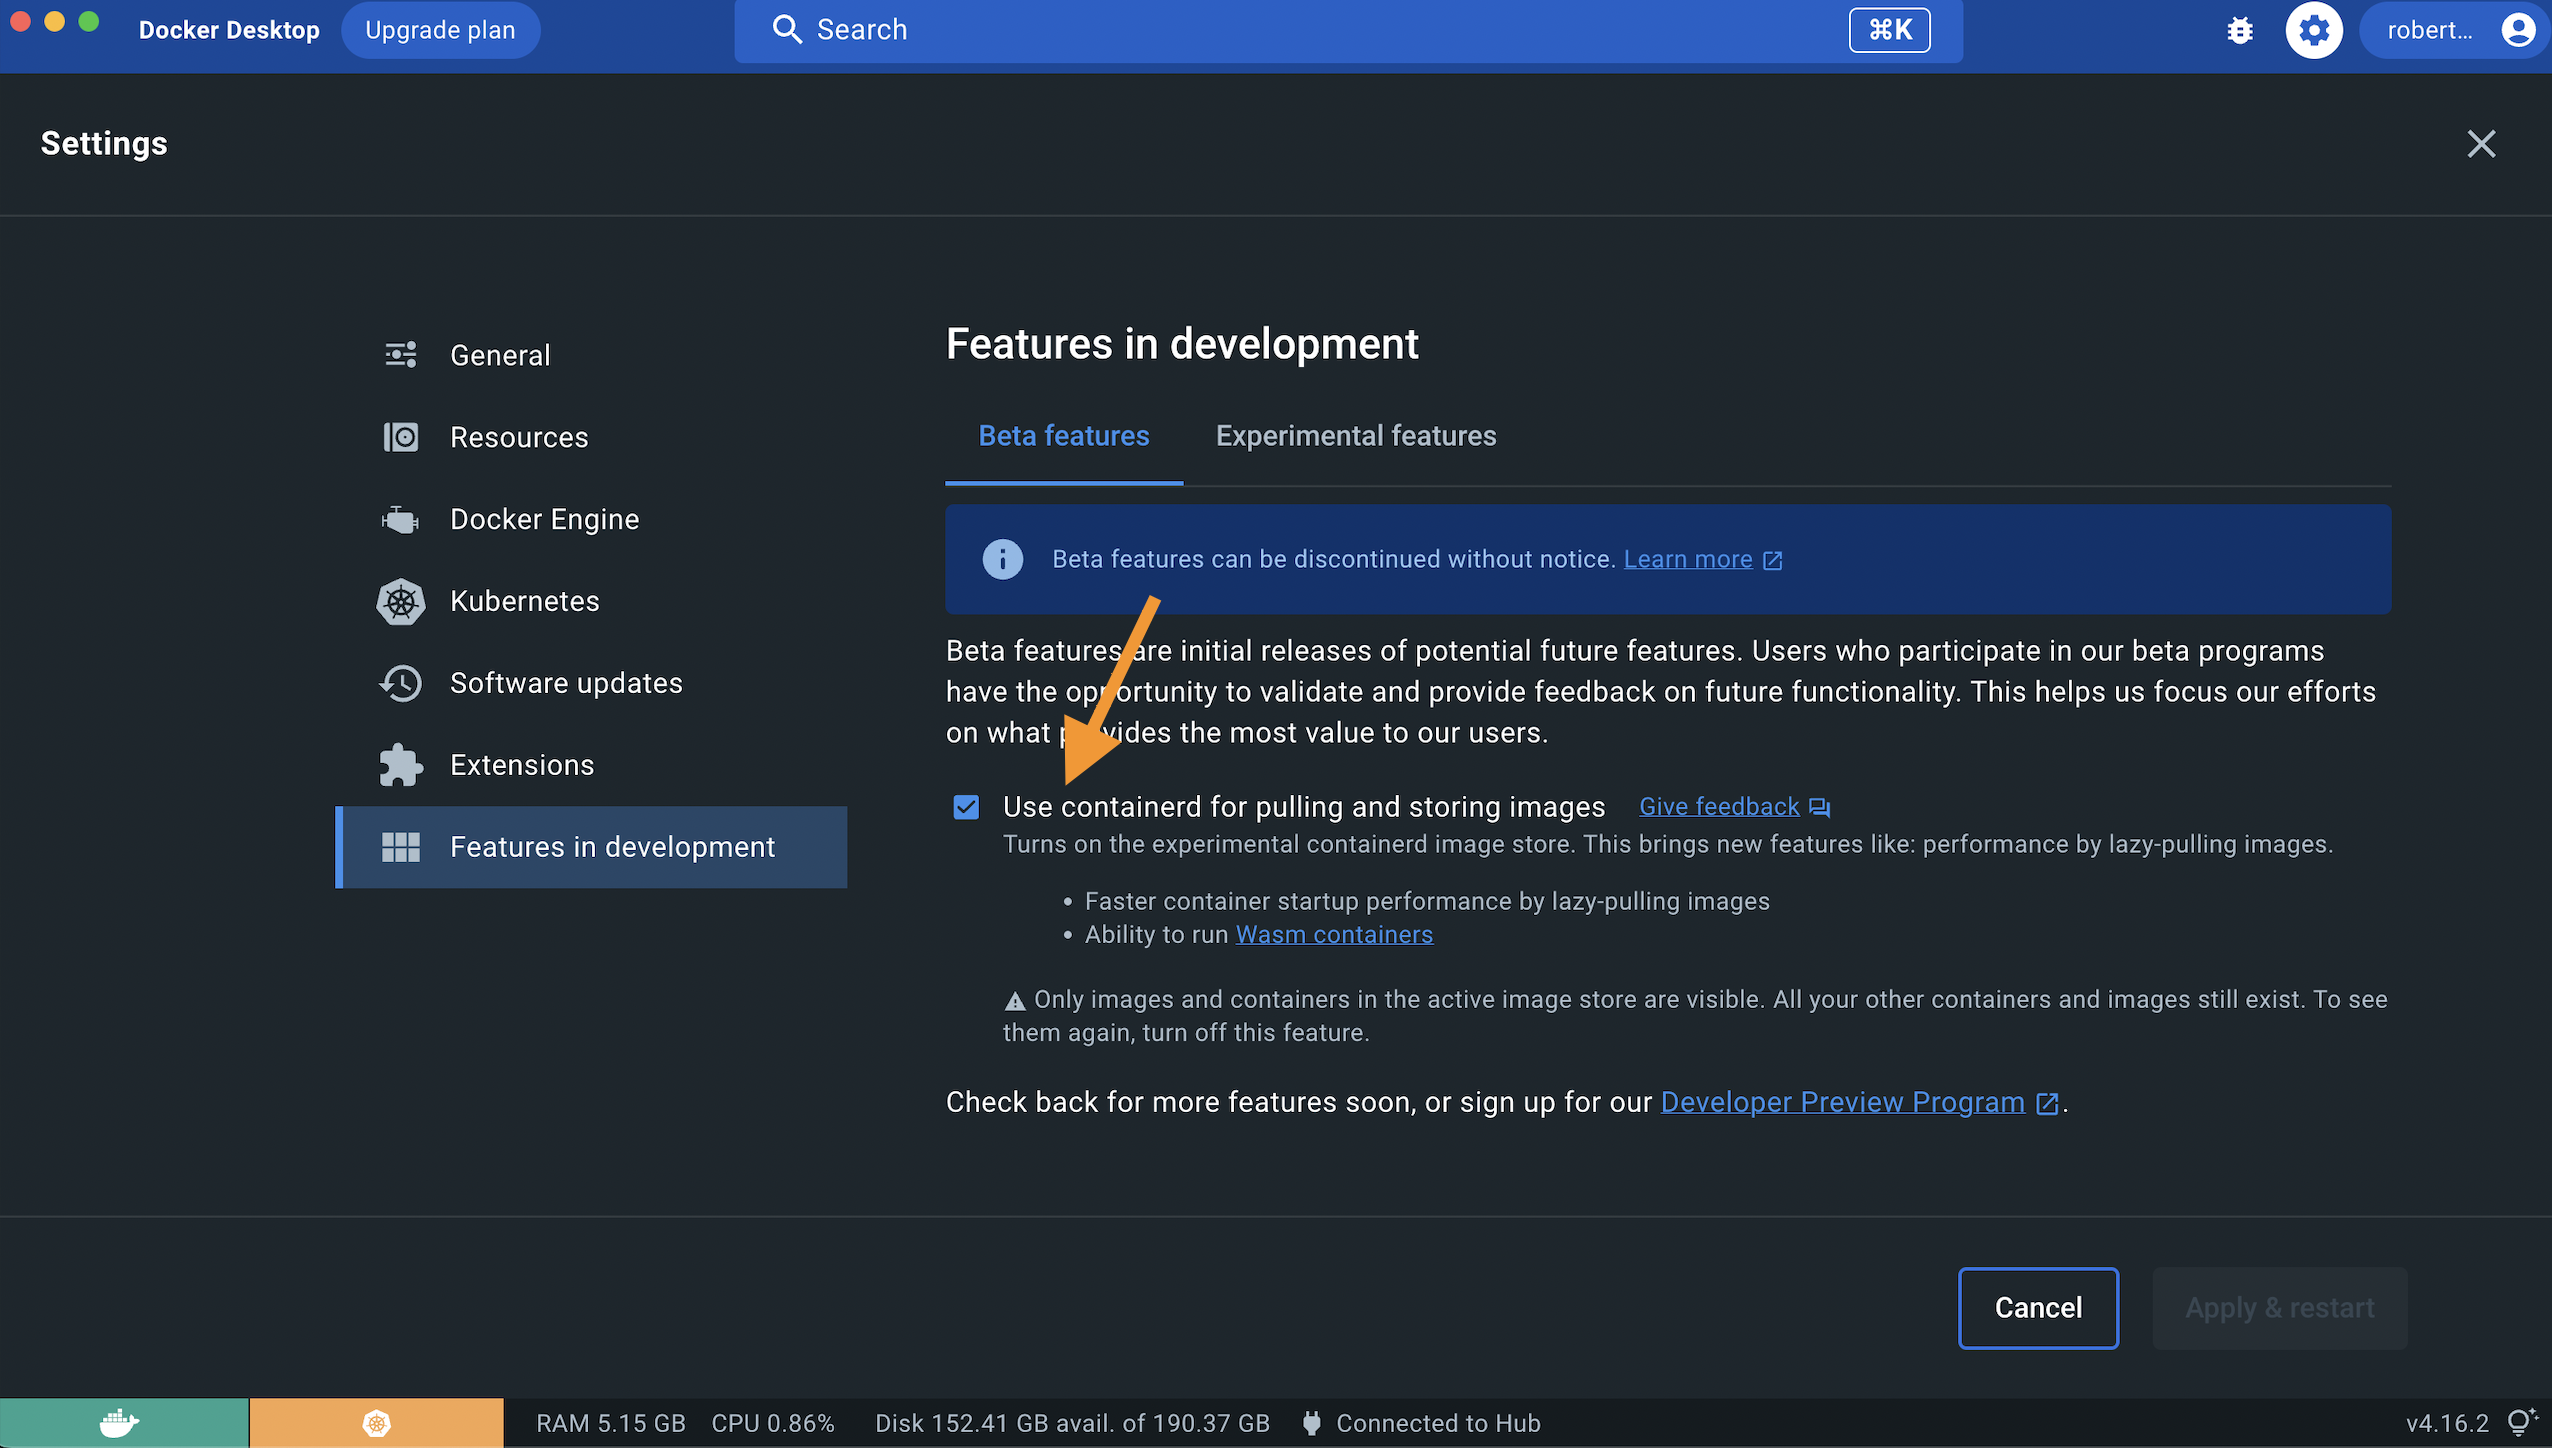Select the Beta features tab

click(1063, 436)
